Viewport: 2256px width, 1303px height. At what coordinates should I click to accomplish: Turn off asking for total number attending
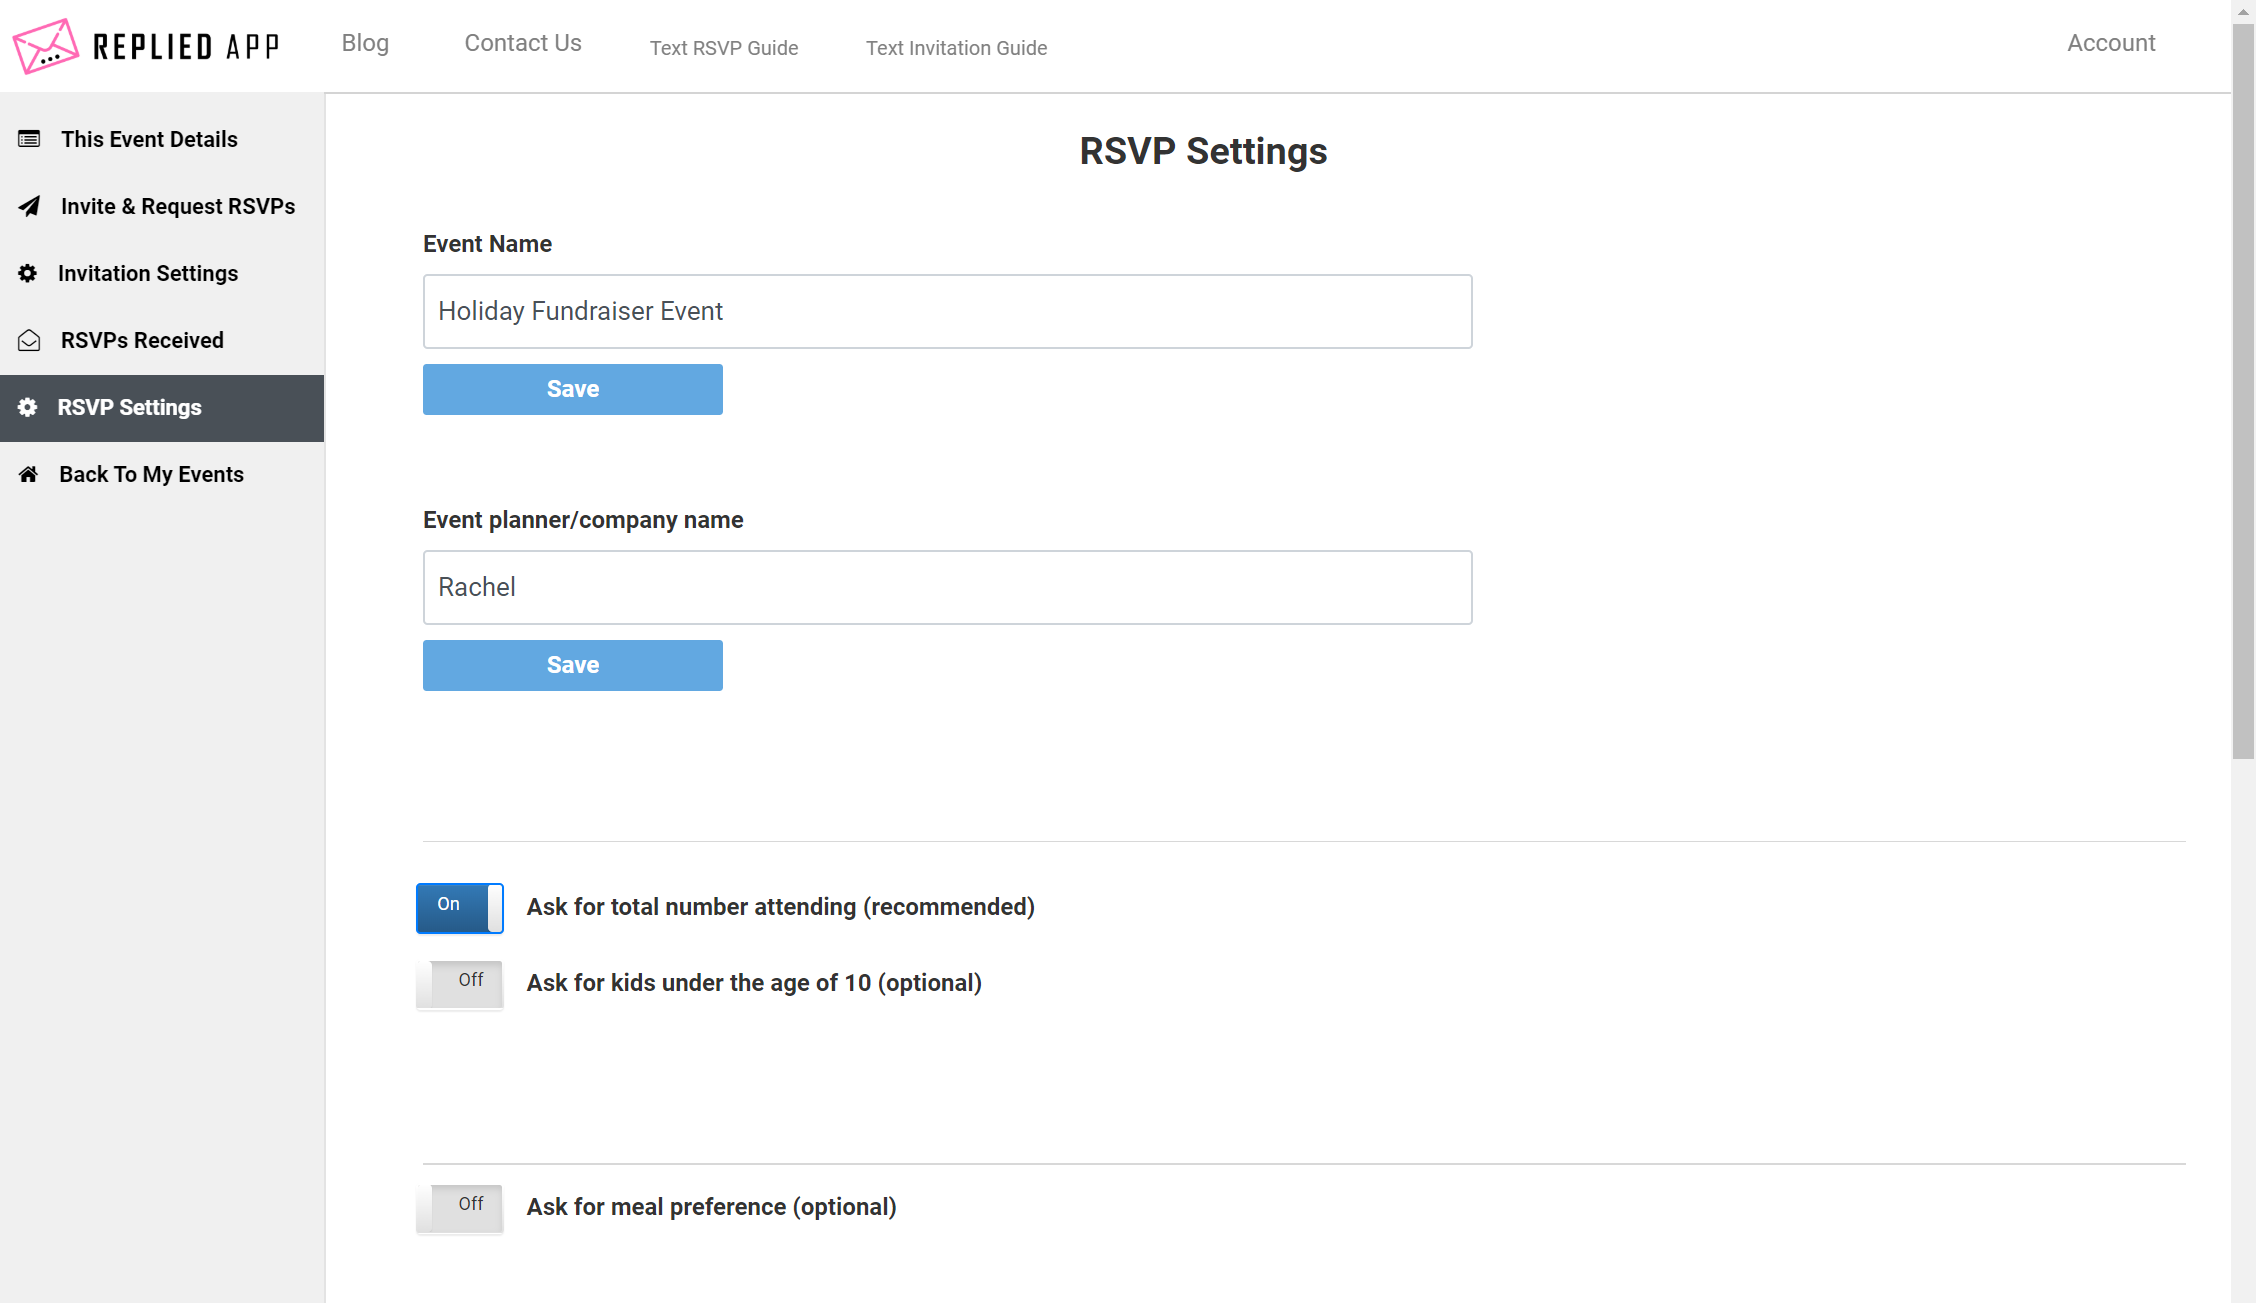459,907
